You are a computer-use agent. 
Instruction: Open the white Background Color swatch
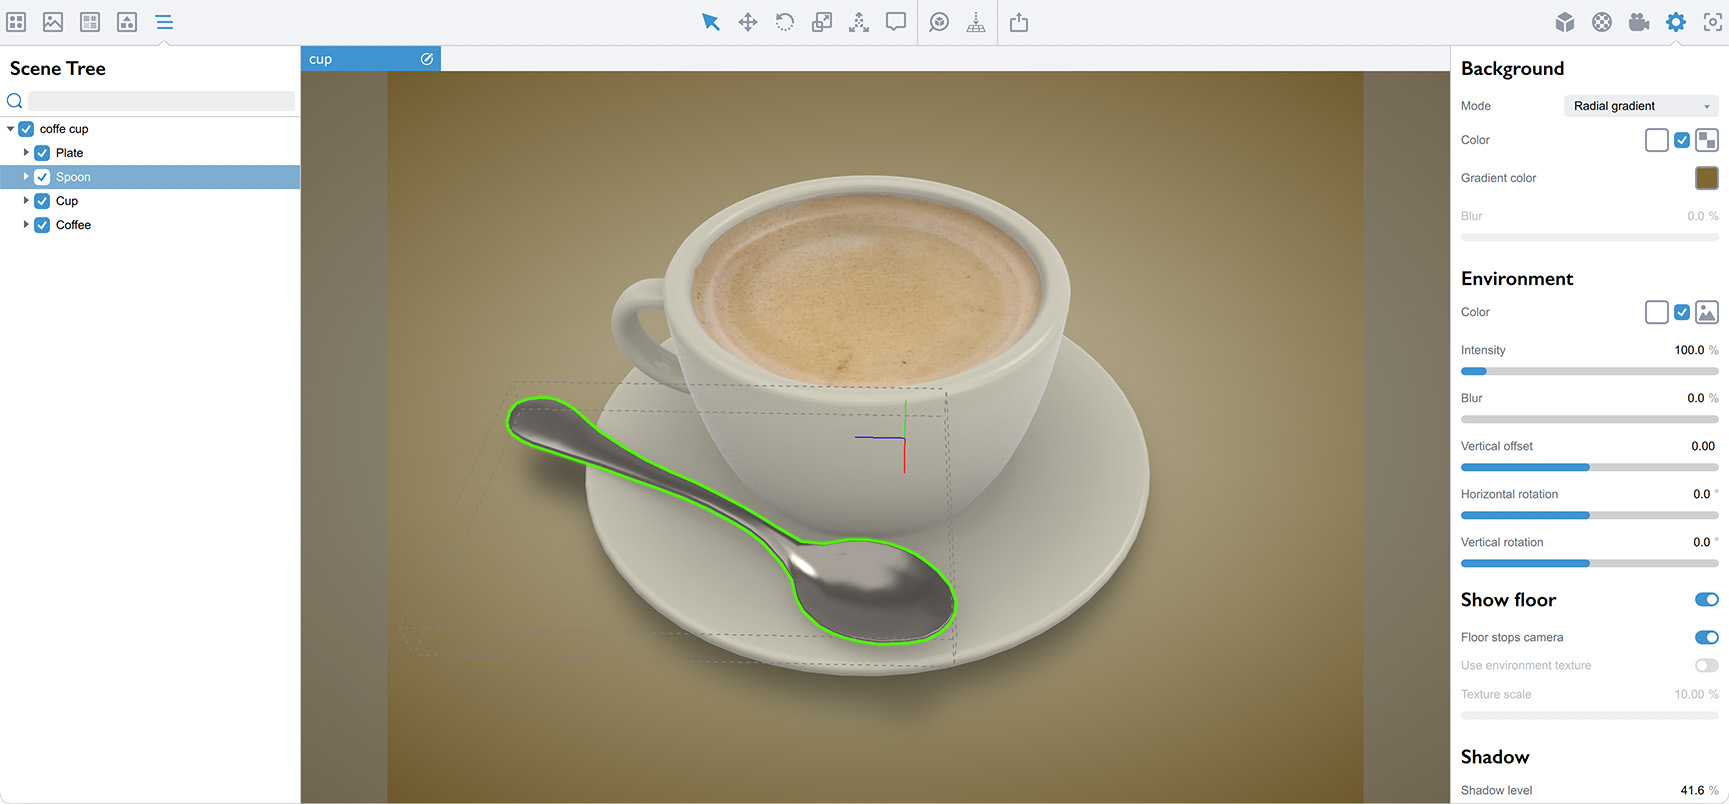pyautogui.click(x=1657, y=140)
